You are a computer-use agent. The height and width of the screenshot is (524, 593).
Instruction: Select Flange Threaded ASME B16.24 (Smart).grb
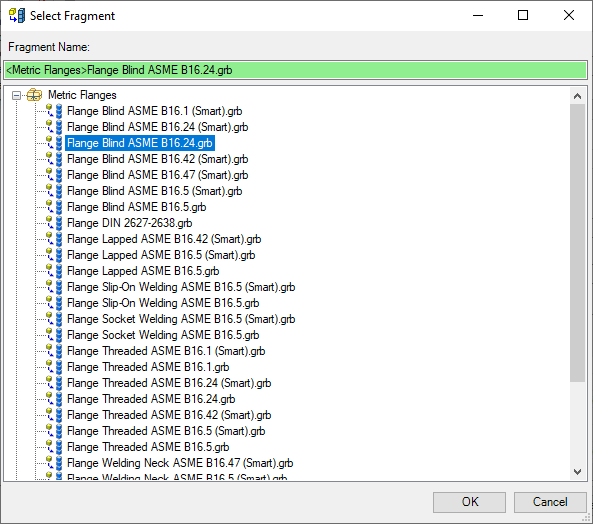tap(169, 383)
